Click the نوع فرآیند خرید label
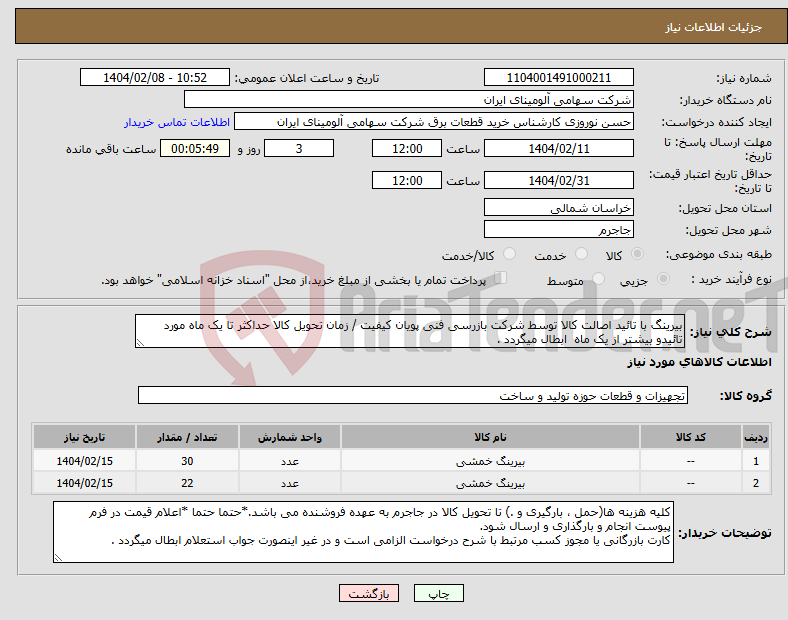 click(x=731, y=279)
